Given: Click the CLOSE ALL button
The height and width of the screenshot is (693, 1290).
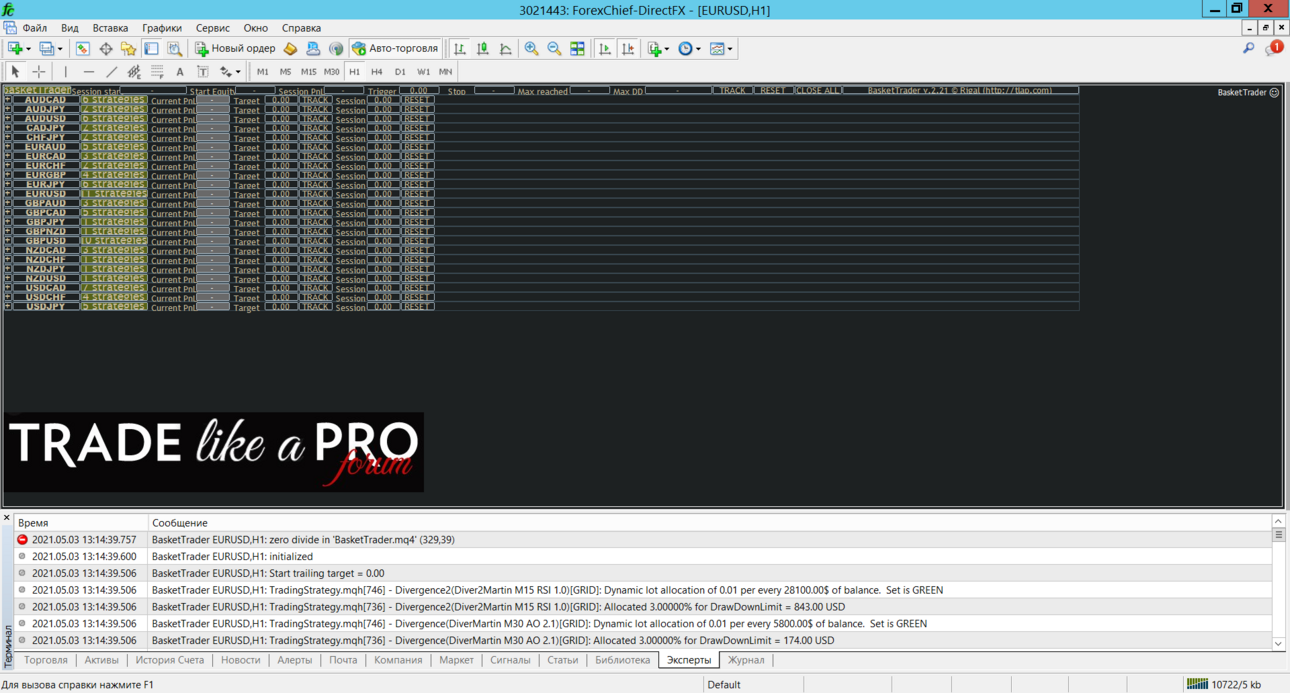Looking at the screenshot, I should click(818, 90).
